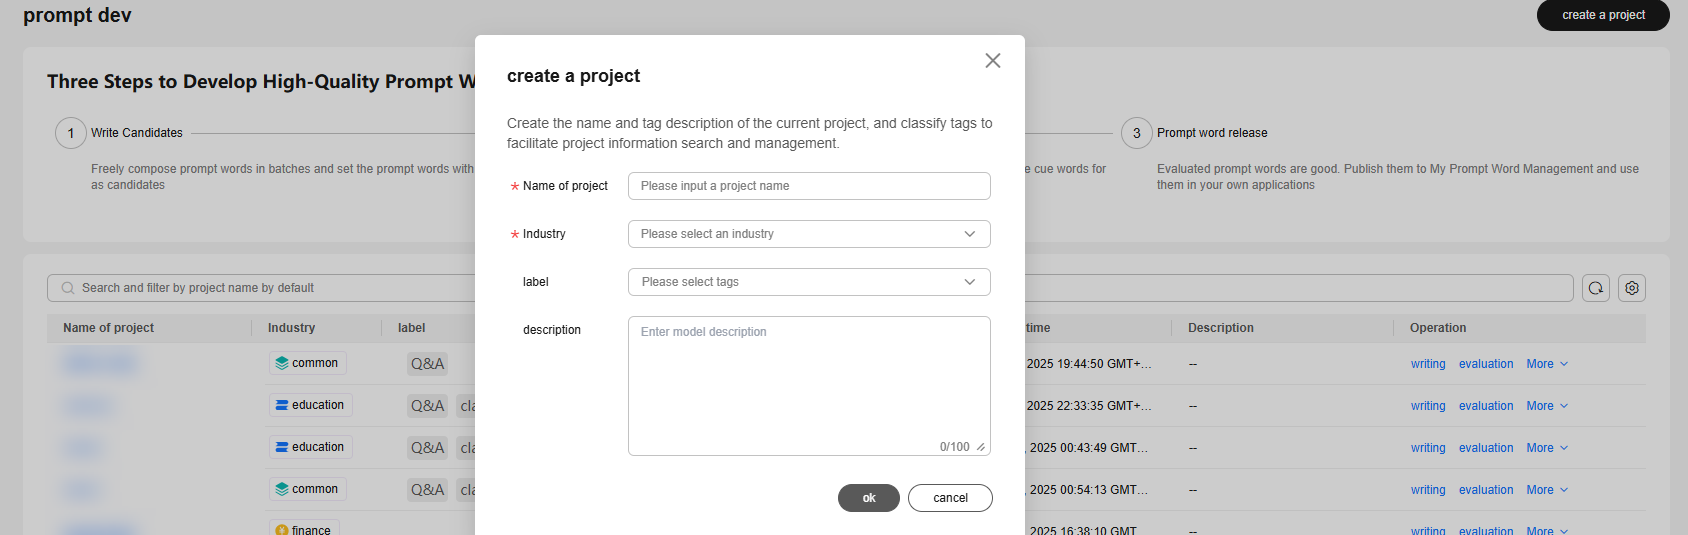Viewport: 1688px width, 535px height.
Task: Open the writing link in the 22:33:35 row
Action: tap(1428, 406)
